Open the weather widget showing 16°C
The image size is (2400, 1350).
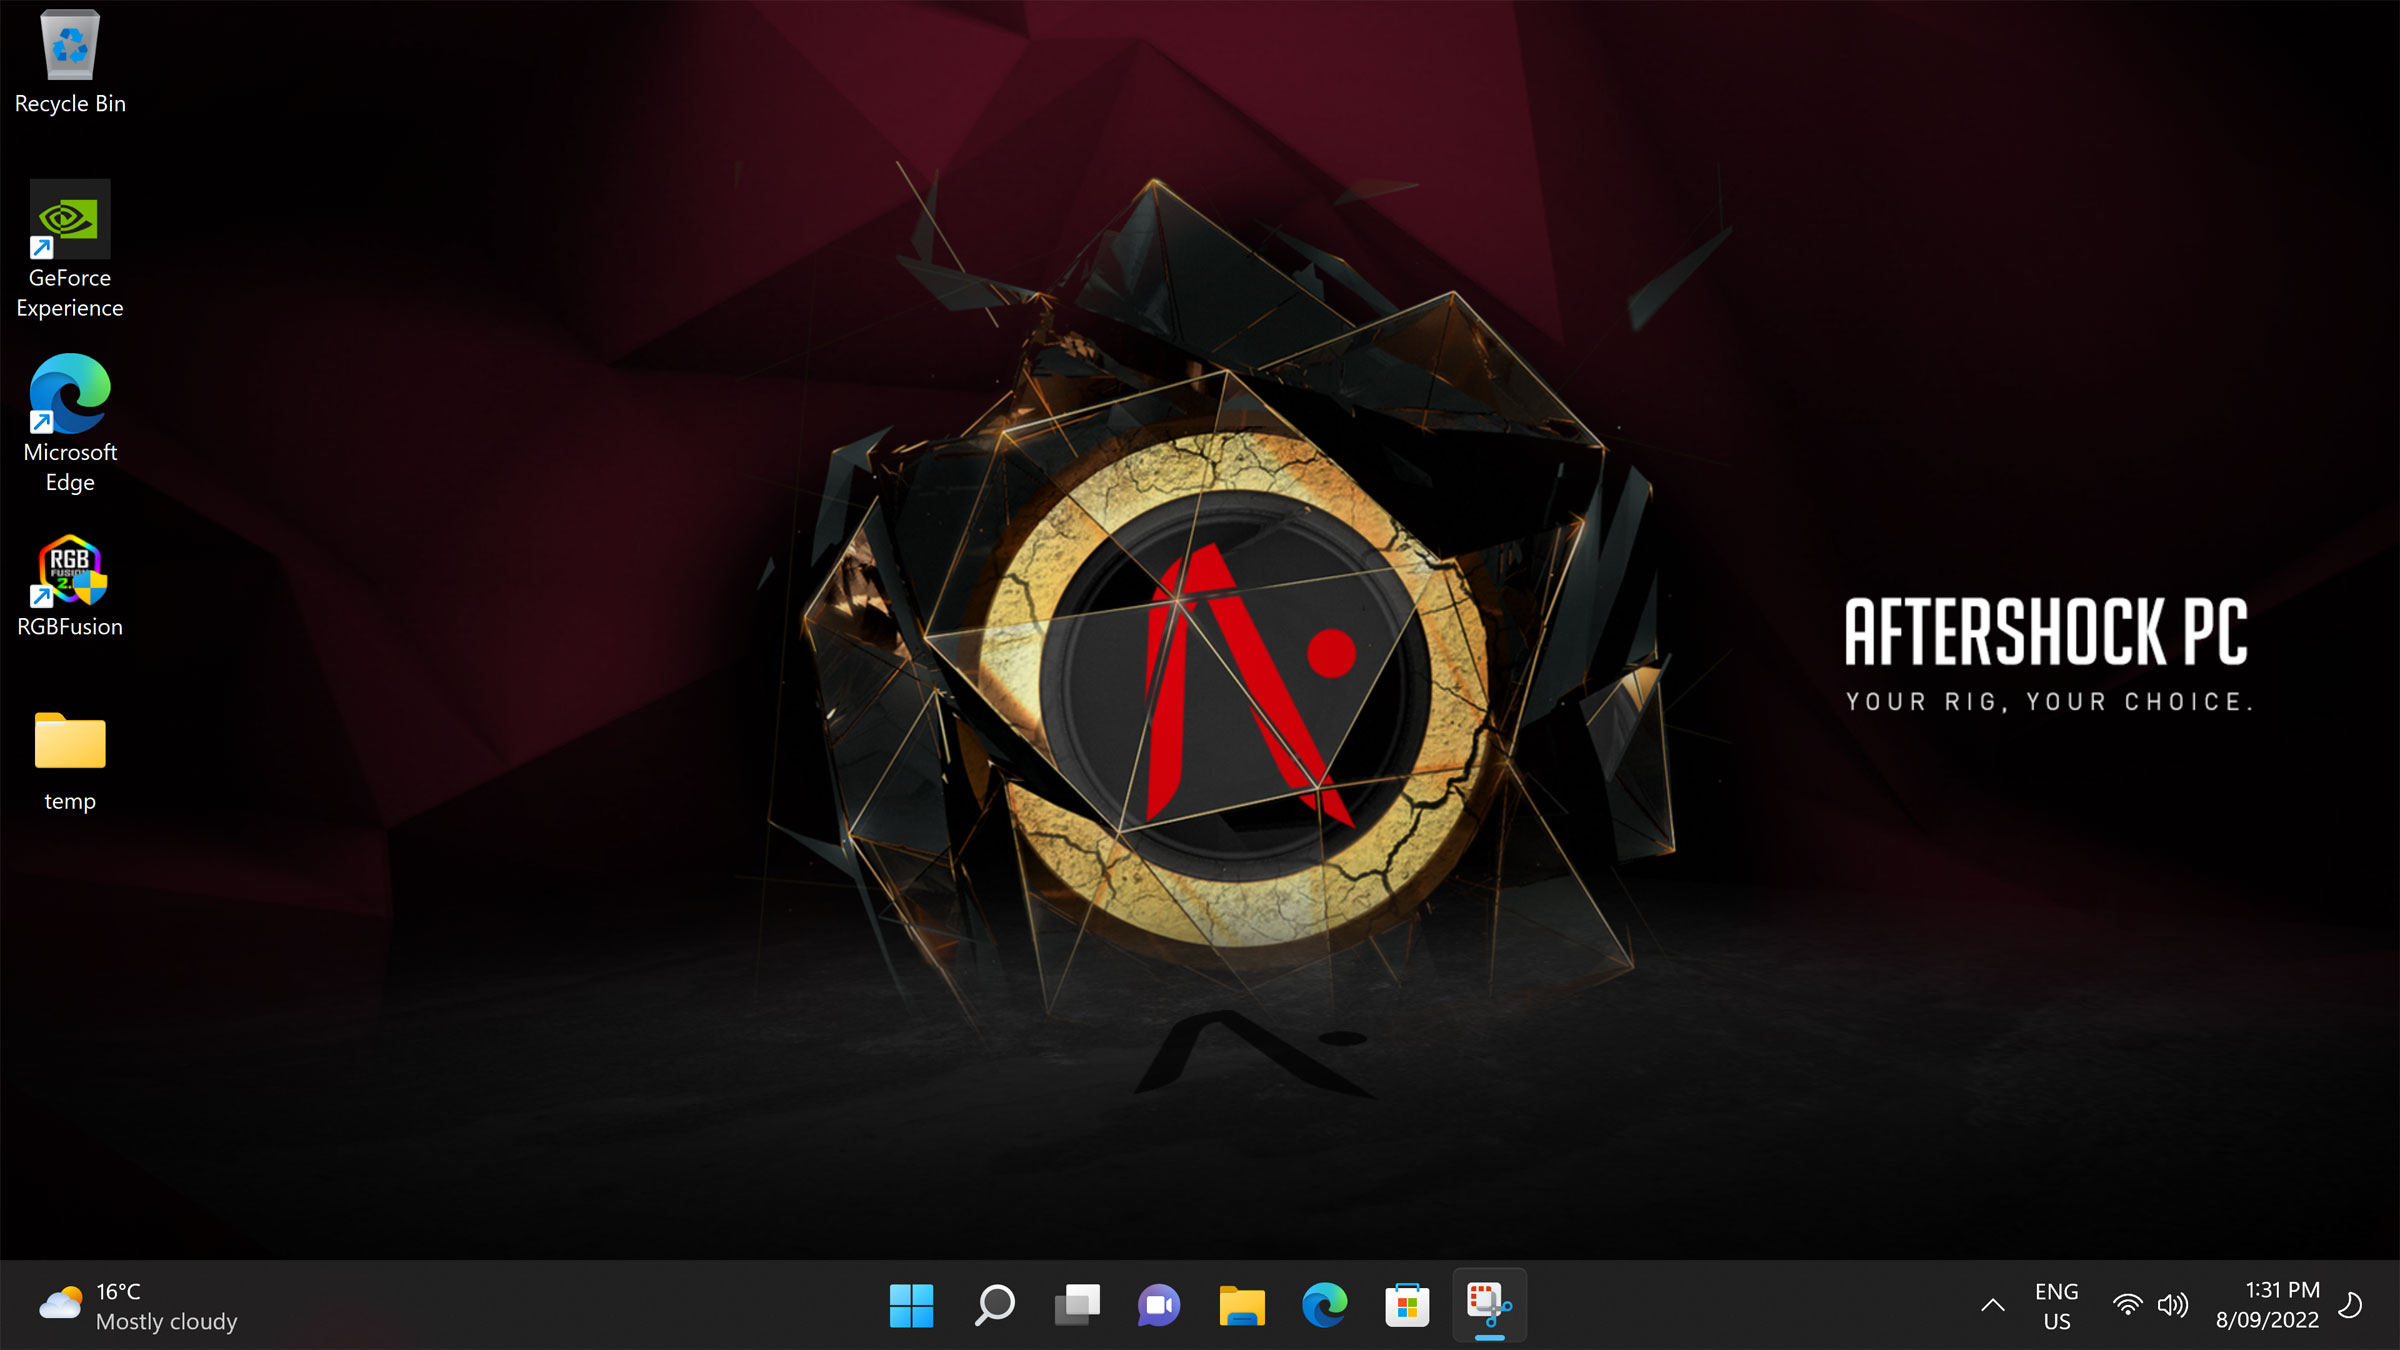click(x=139, y=1306)
